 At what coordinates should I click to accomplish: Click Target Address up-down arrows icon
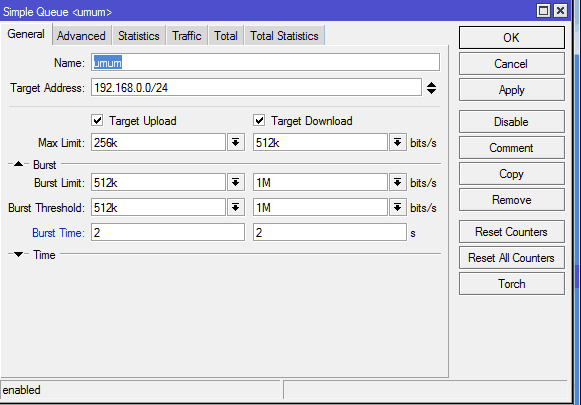point(431,88)
